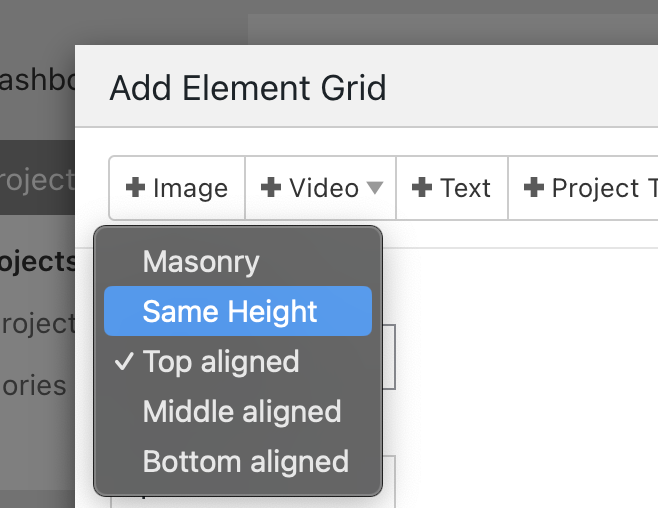This screenshot has width=658, height=508.
Task: Click the Project button in the toolbar
Action: coord(590,188)
